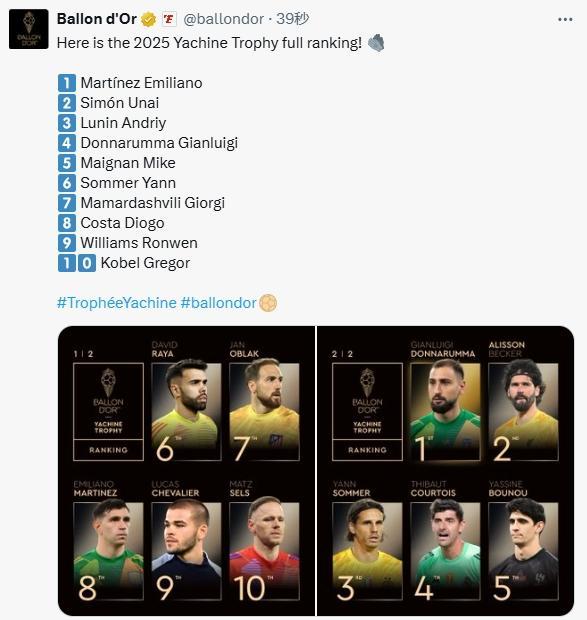Viewport: 587px width, 620px height.
Task: Click Yassine Bounou's 5th place photo
Action: tap(523, 551)
